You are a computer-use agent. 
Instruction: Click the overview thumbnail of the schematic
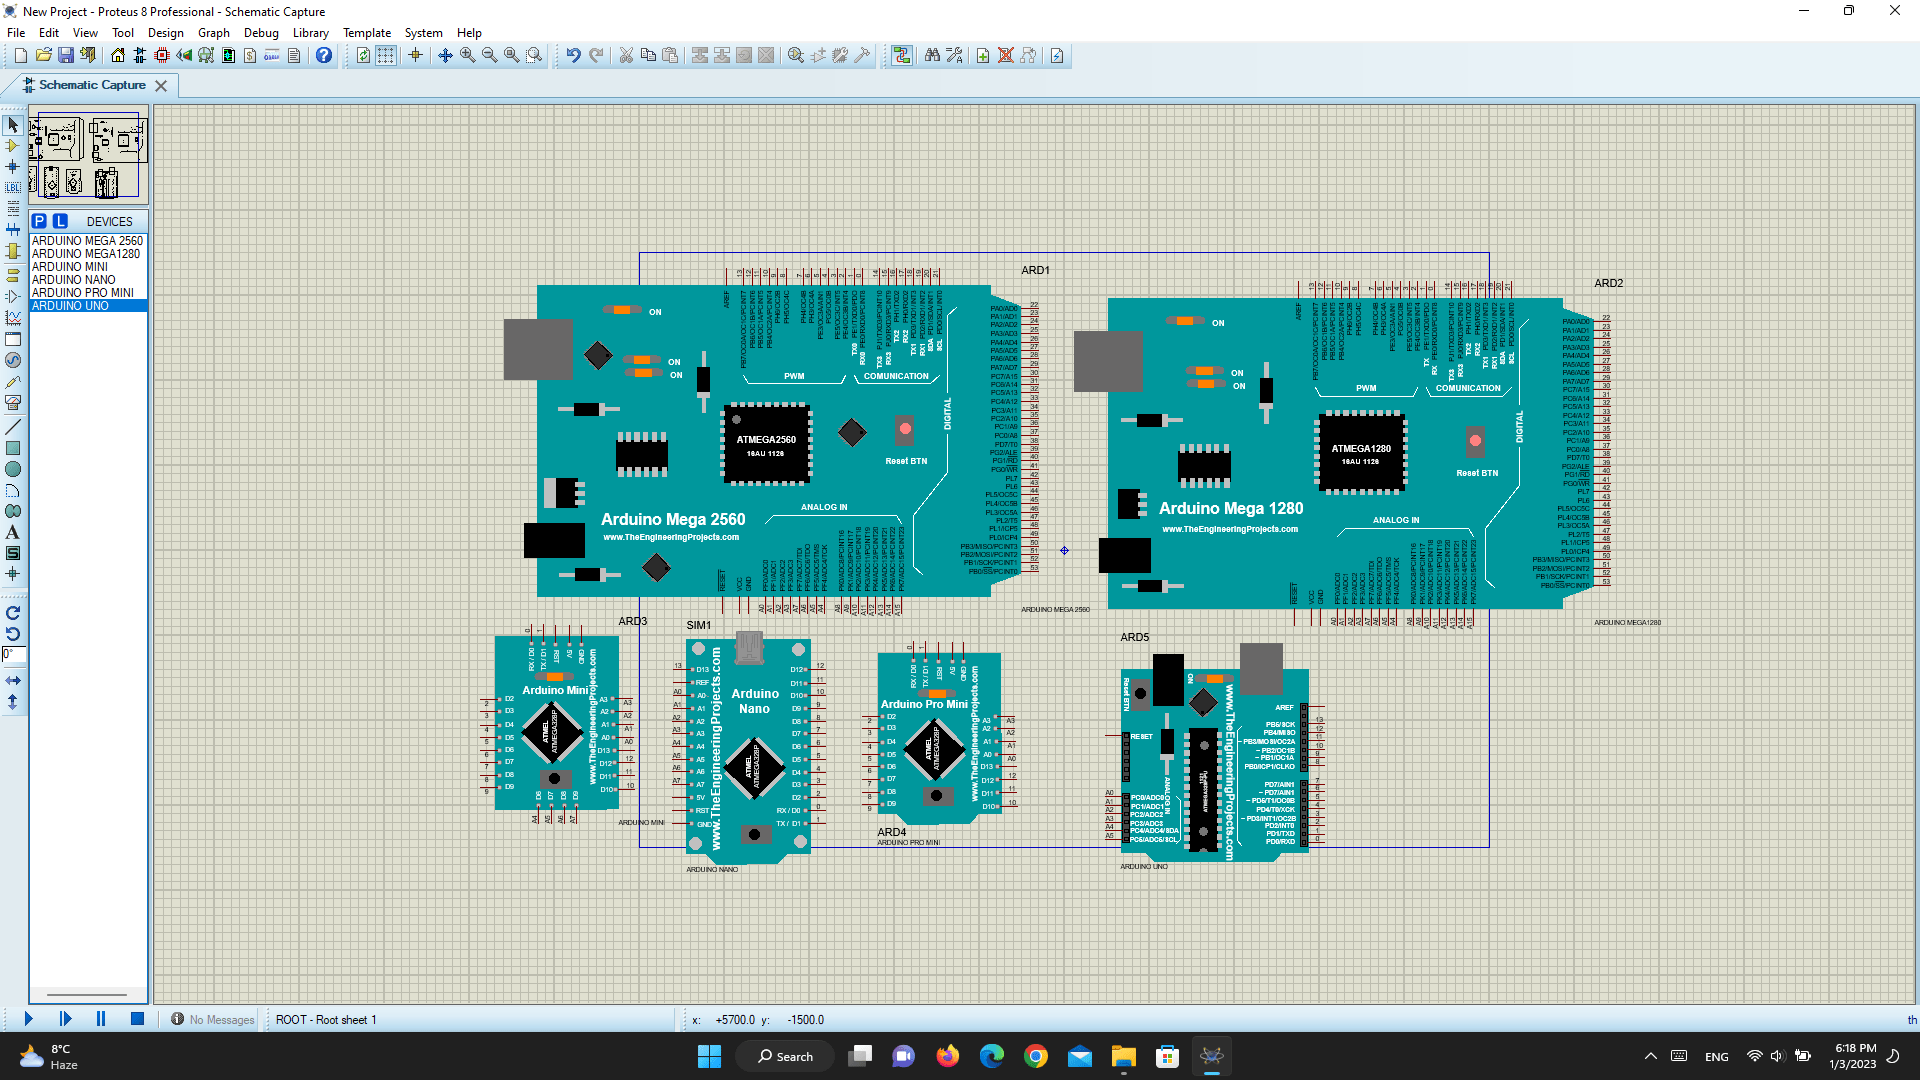click(x=88, y=156)
